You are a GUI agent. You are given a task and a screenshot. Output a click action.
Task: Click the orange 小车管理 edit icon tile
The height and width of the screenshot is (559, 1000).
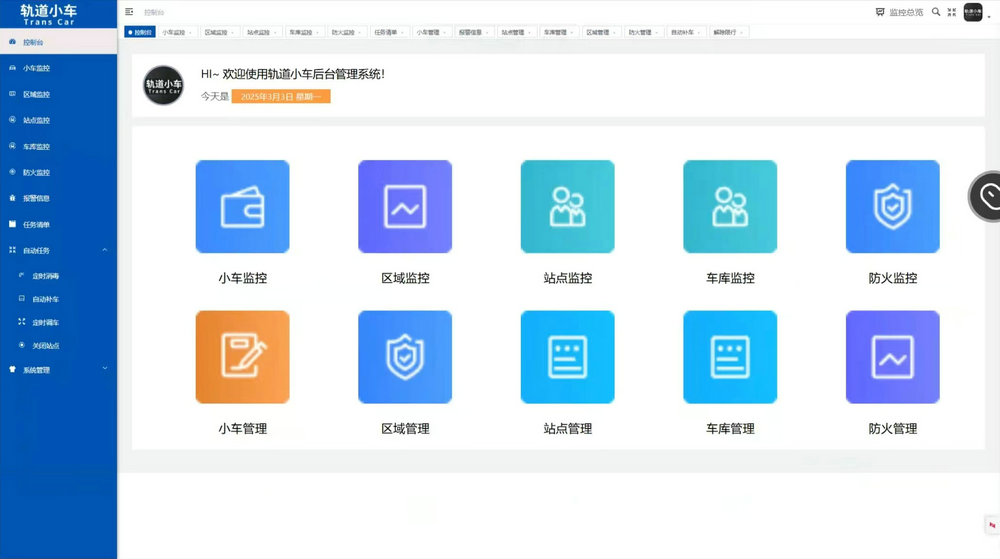click(242, 357)
